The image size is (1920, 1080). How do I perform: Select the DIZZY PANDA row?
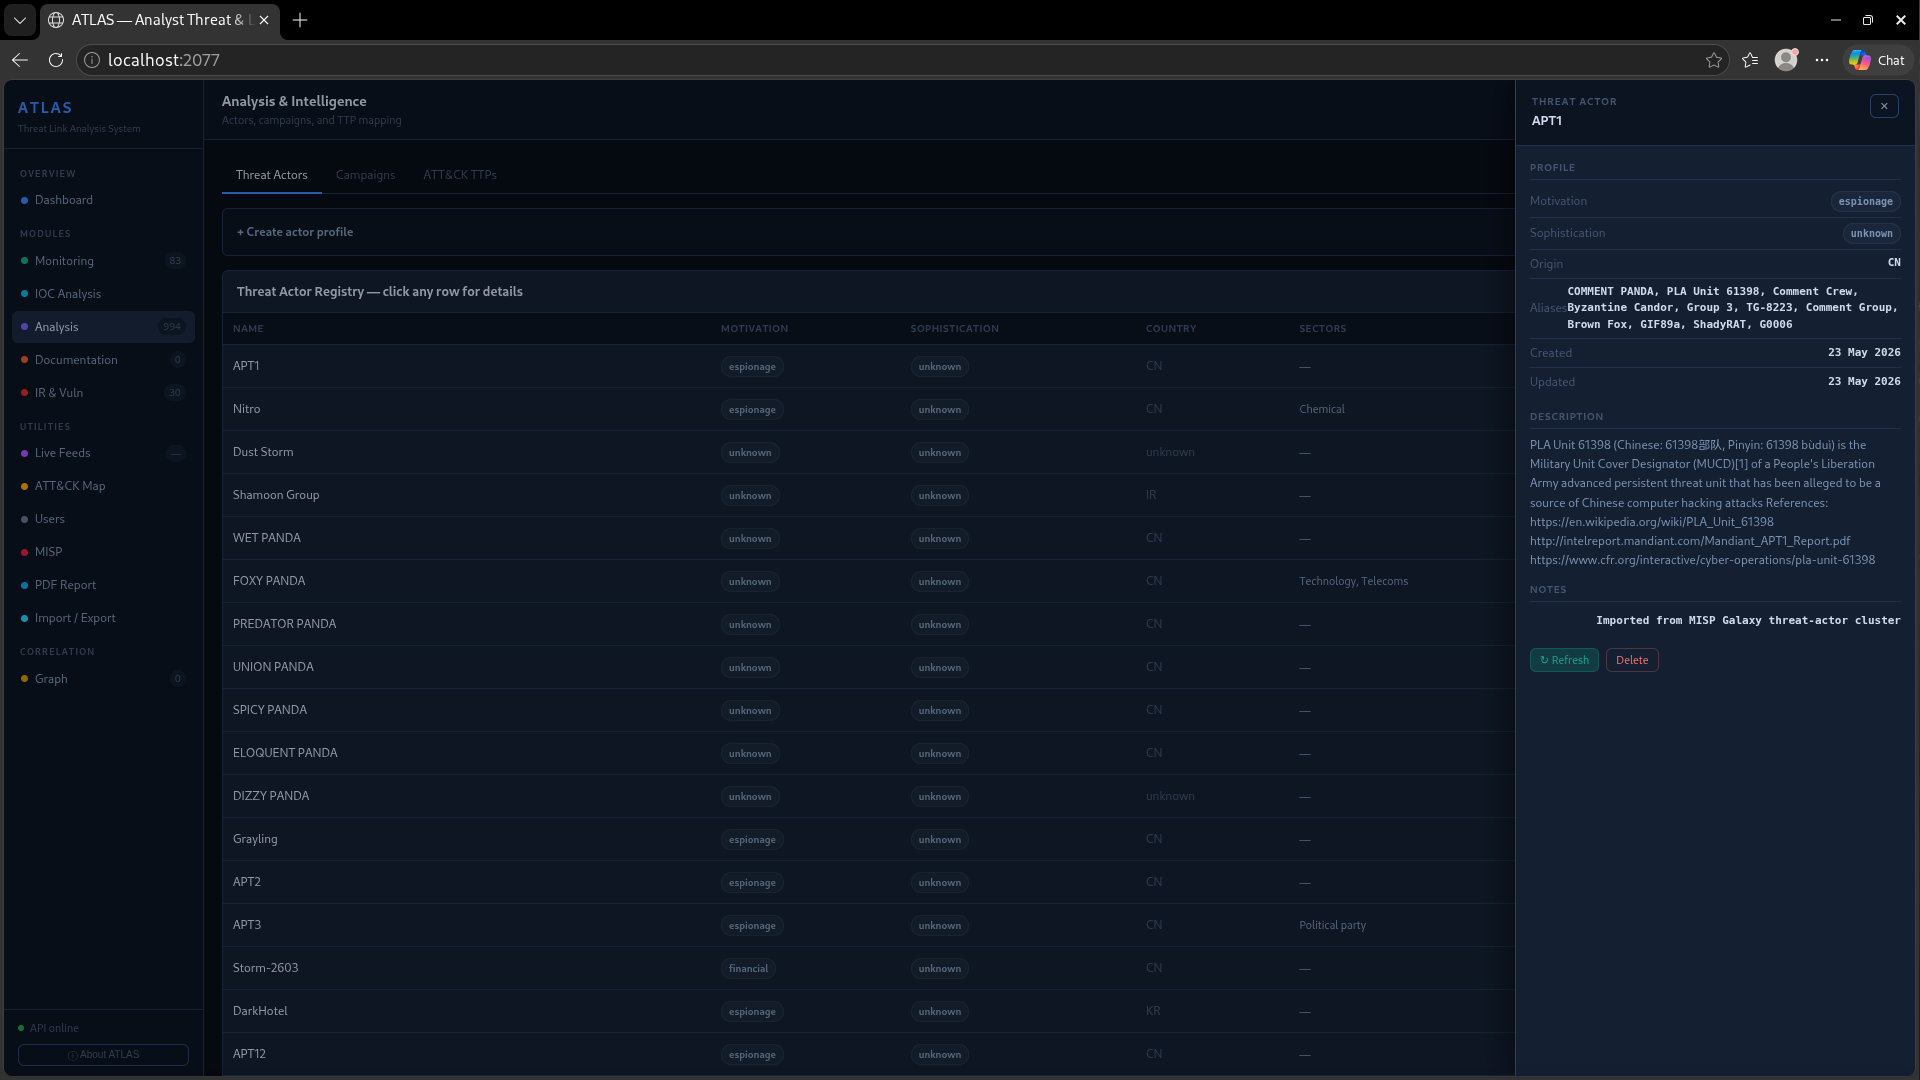pos(868,796)
